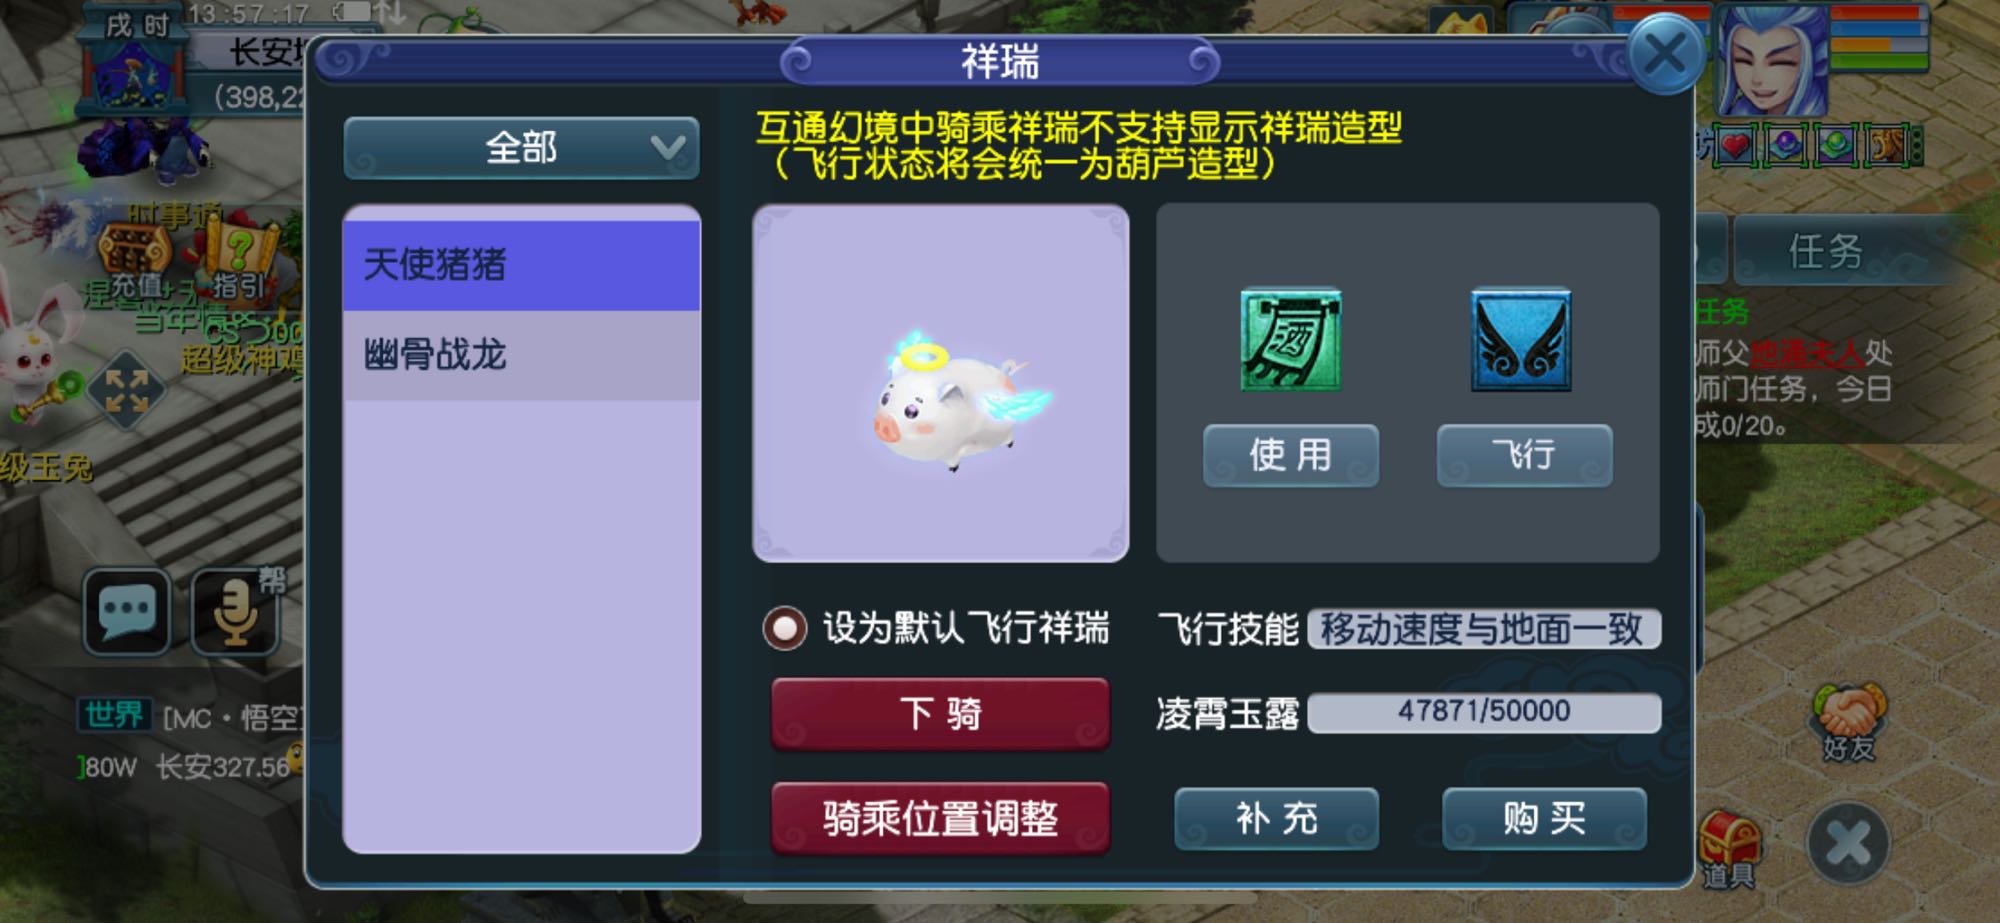Open the chat bubble icon
Image resolution: width=2000 pixels, height=923 pixels.
[127, 611]
